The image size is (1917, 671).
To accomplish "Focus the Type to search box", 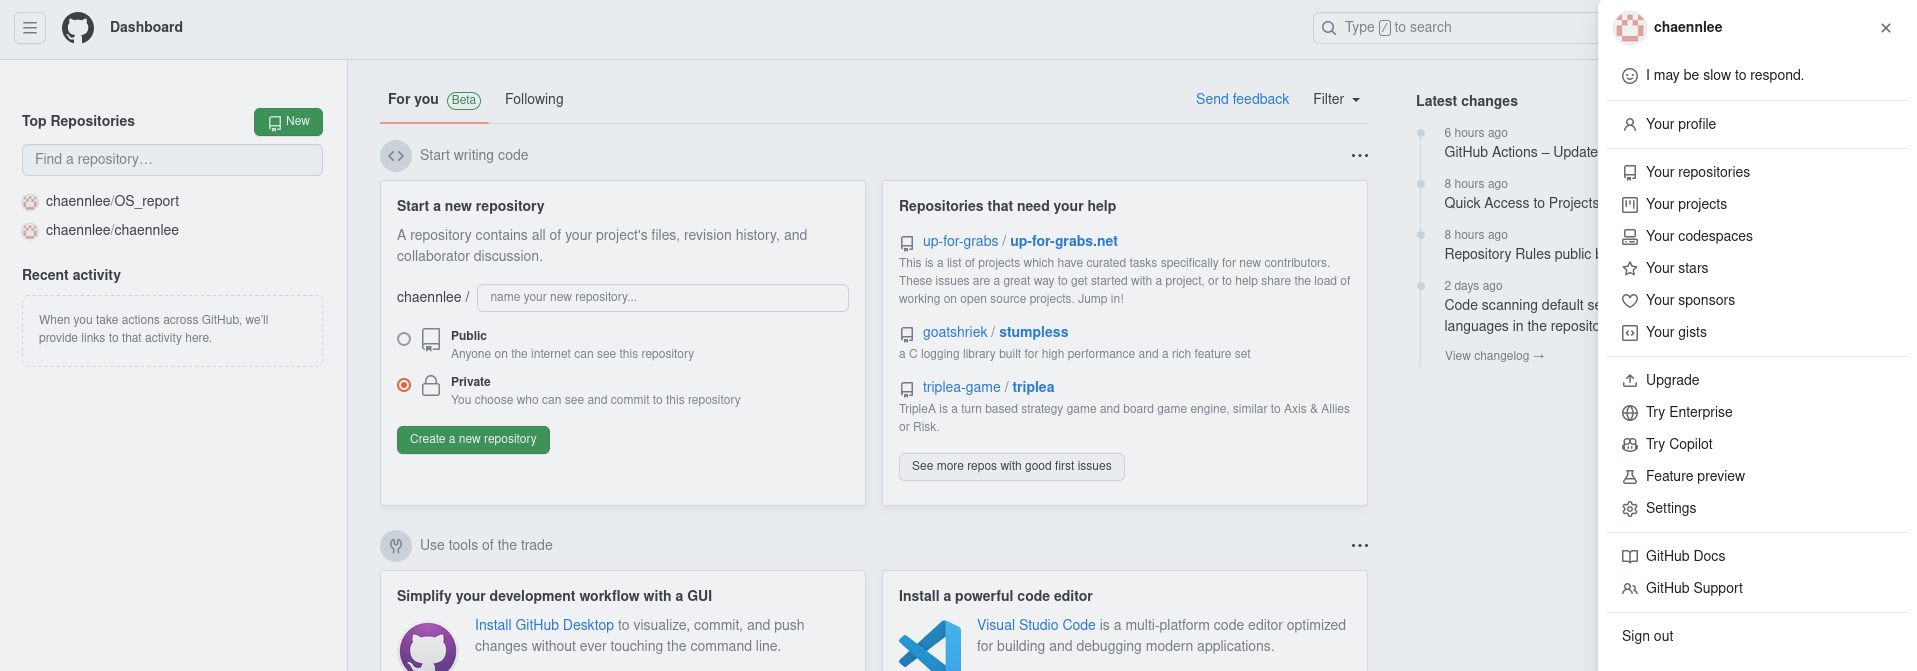I will pyautogui.click(x=1455, y=28).
